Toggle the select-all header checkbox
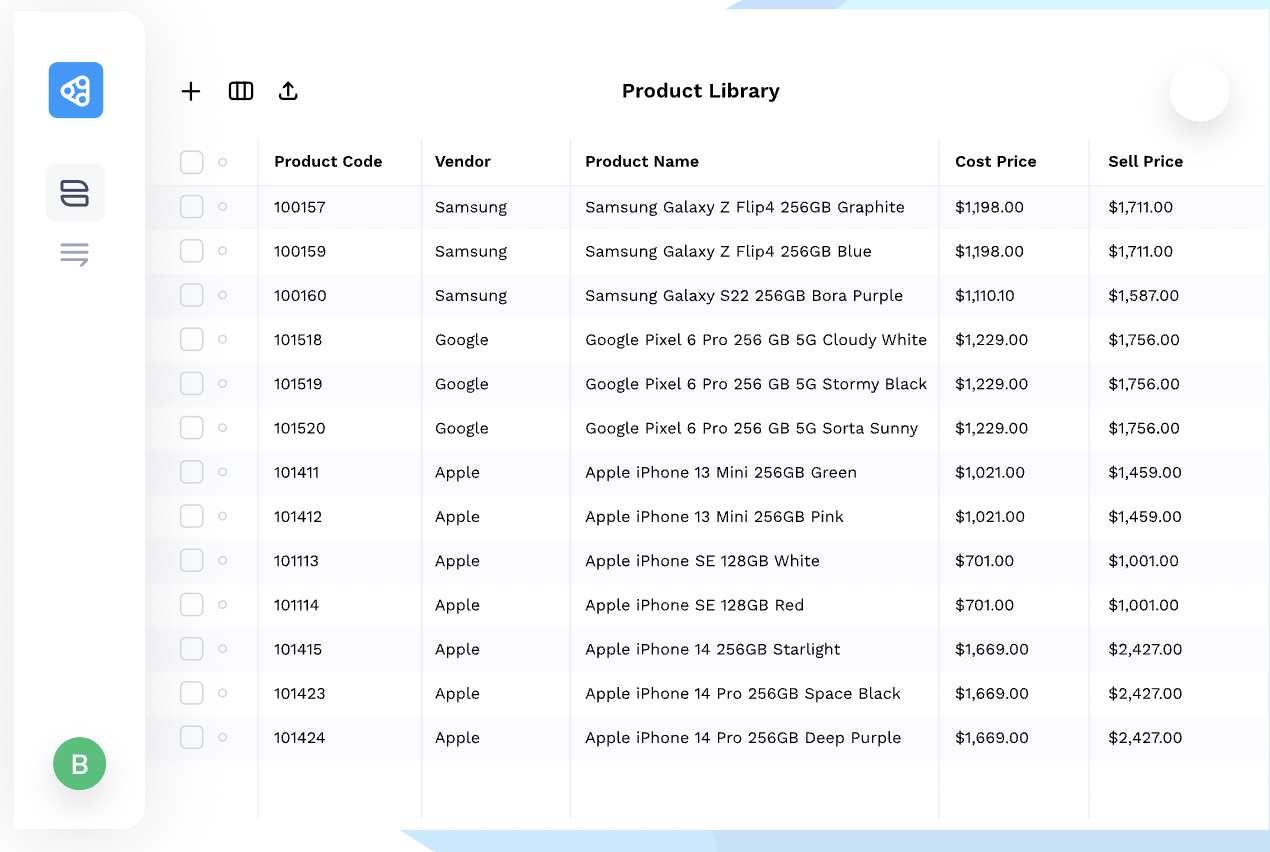Viewport: 1270px width, 852px height. pyautogui.click(x=192, y=162)
